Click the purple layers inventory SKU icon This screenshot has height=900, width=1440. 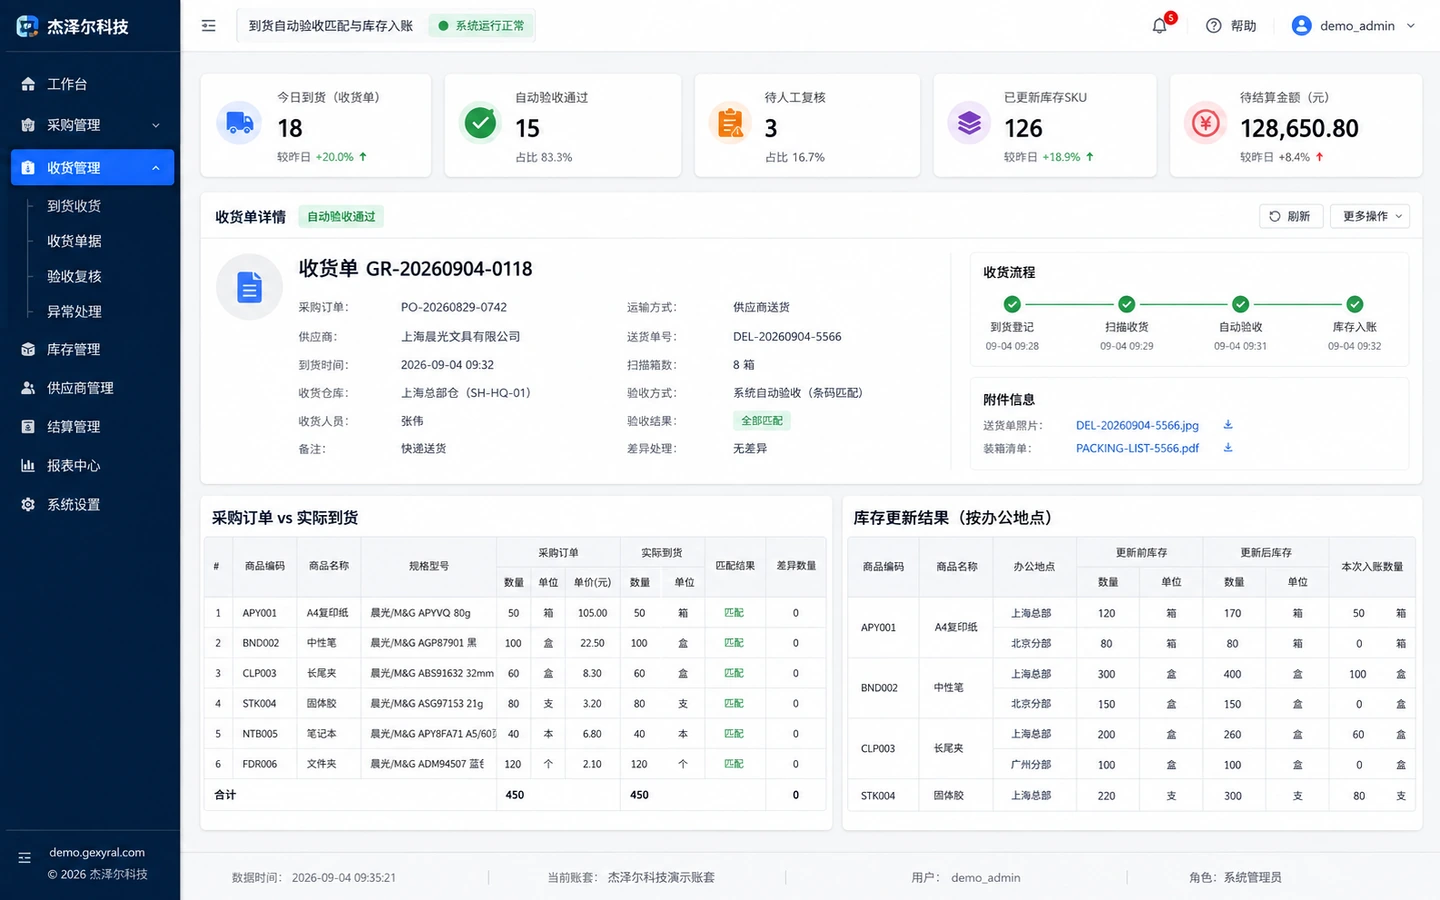pos(969,124)
